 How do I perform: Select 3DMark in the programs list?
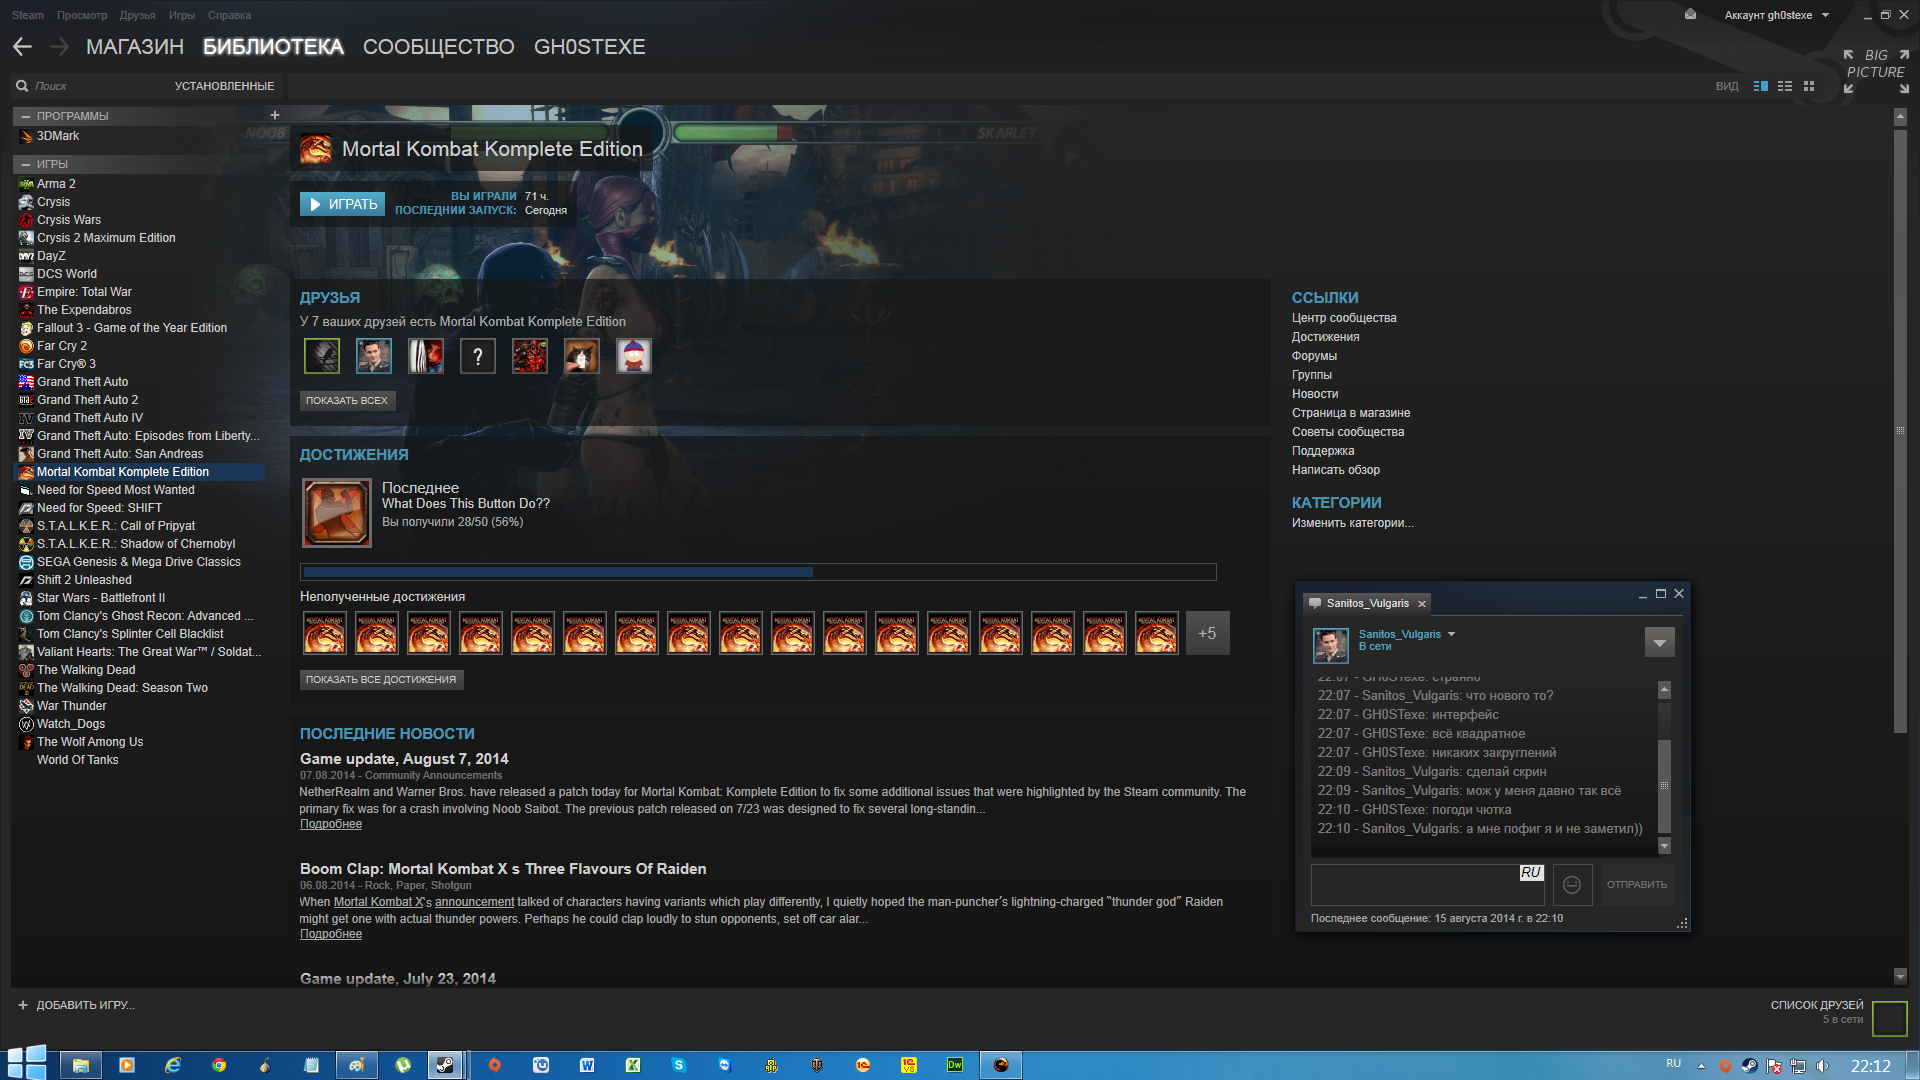(x=58, y=136)
